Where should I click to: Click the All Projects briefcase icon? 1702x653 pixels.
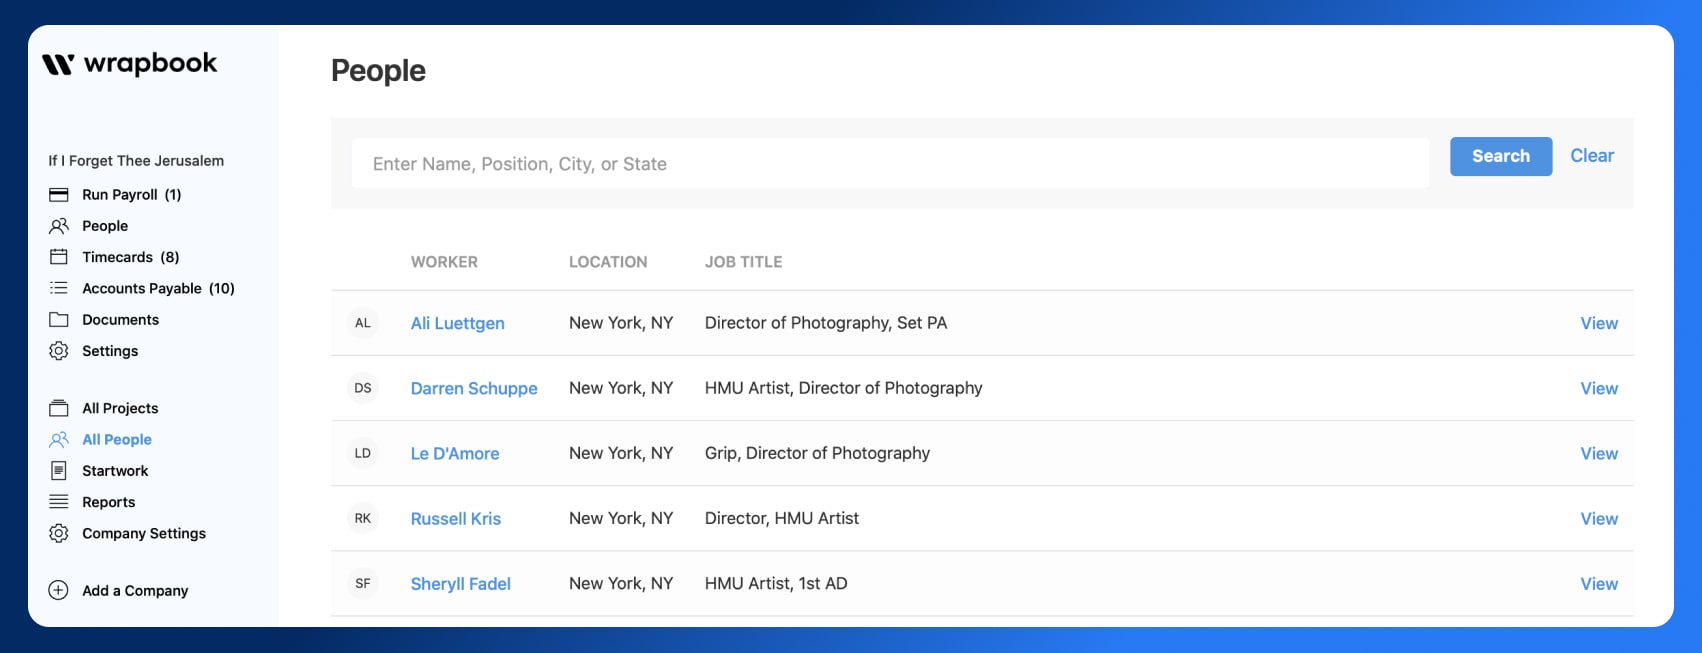[59, 408]
